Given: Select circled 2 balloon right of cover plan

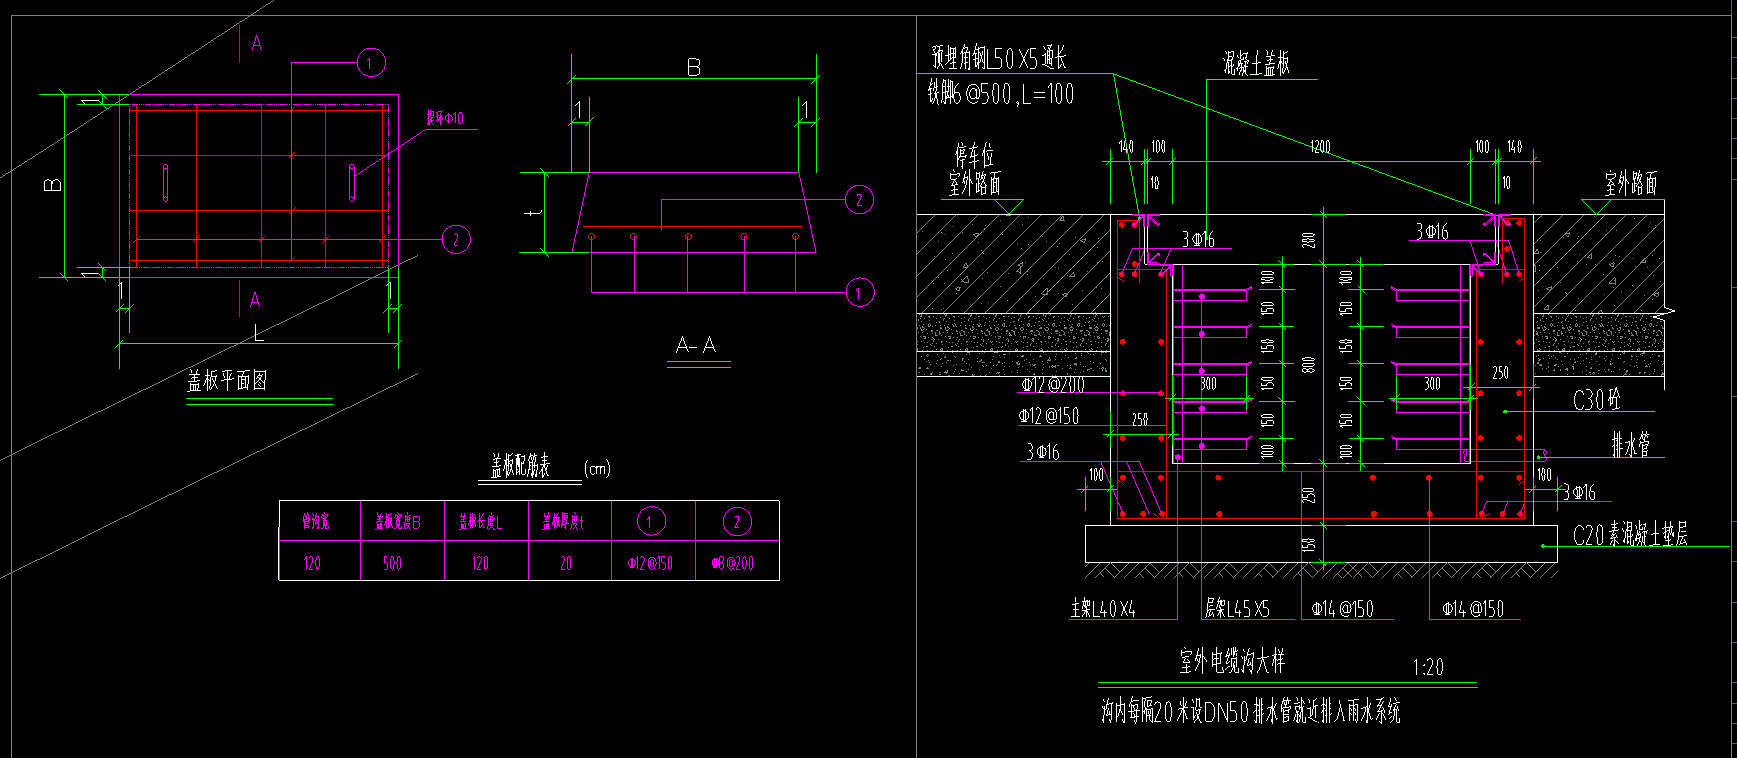Looking at the screenshot, I should (x=456, y=239).
